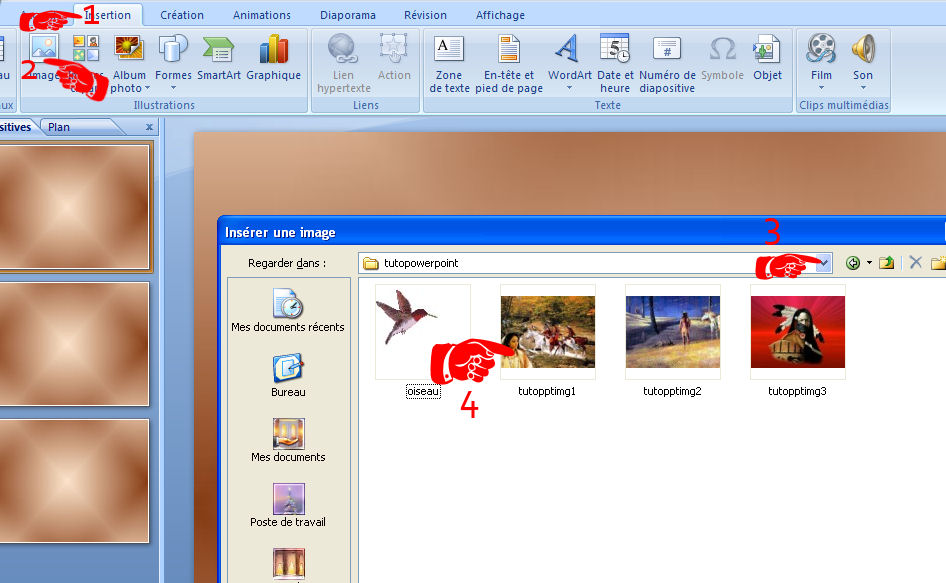The image size is (946, 583).
Task: Switch to the Création tab
Action: [x=182, y=15]
